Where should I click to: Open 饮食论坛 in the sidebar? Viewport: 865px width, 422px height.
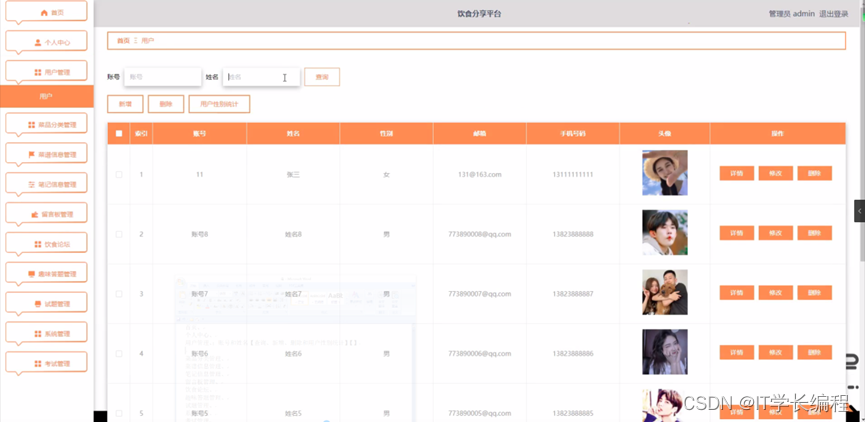click(x=46, y=244)
